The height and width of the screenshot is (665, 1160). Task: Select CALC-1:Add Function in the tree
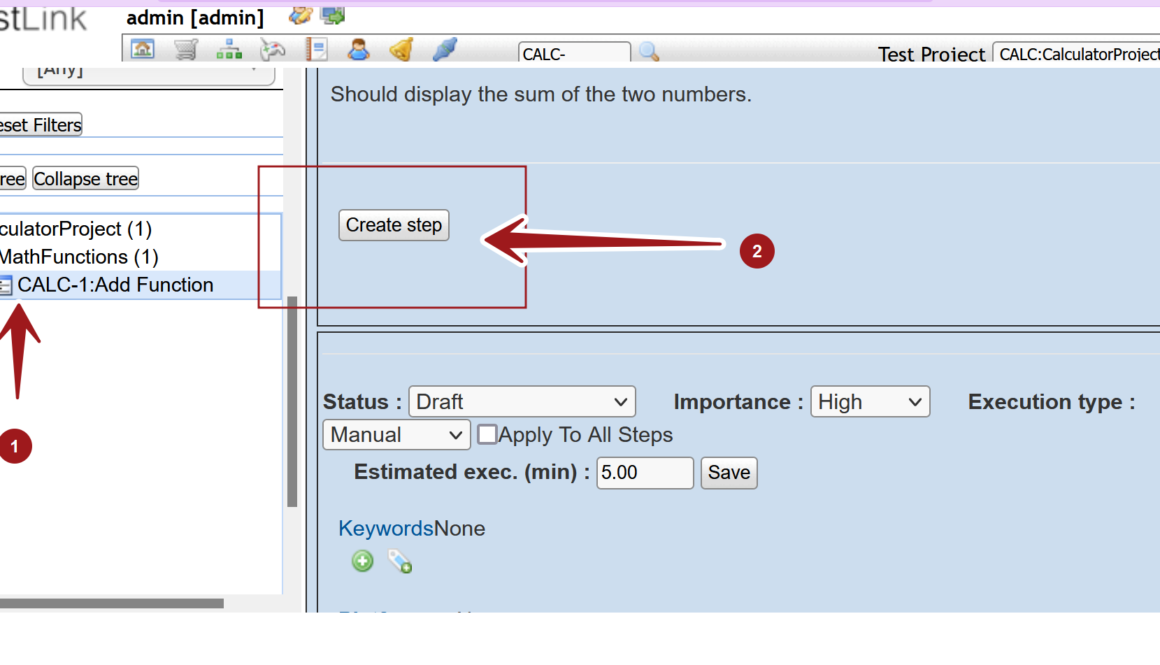click(x=115, y=285)
